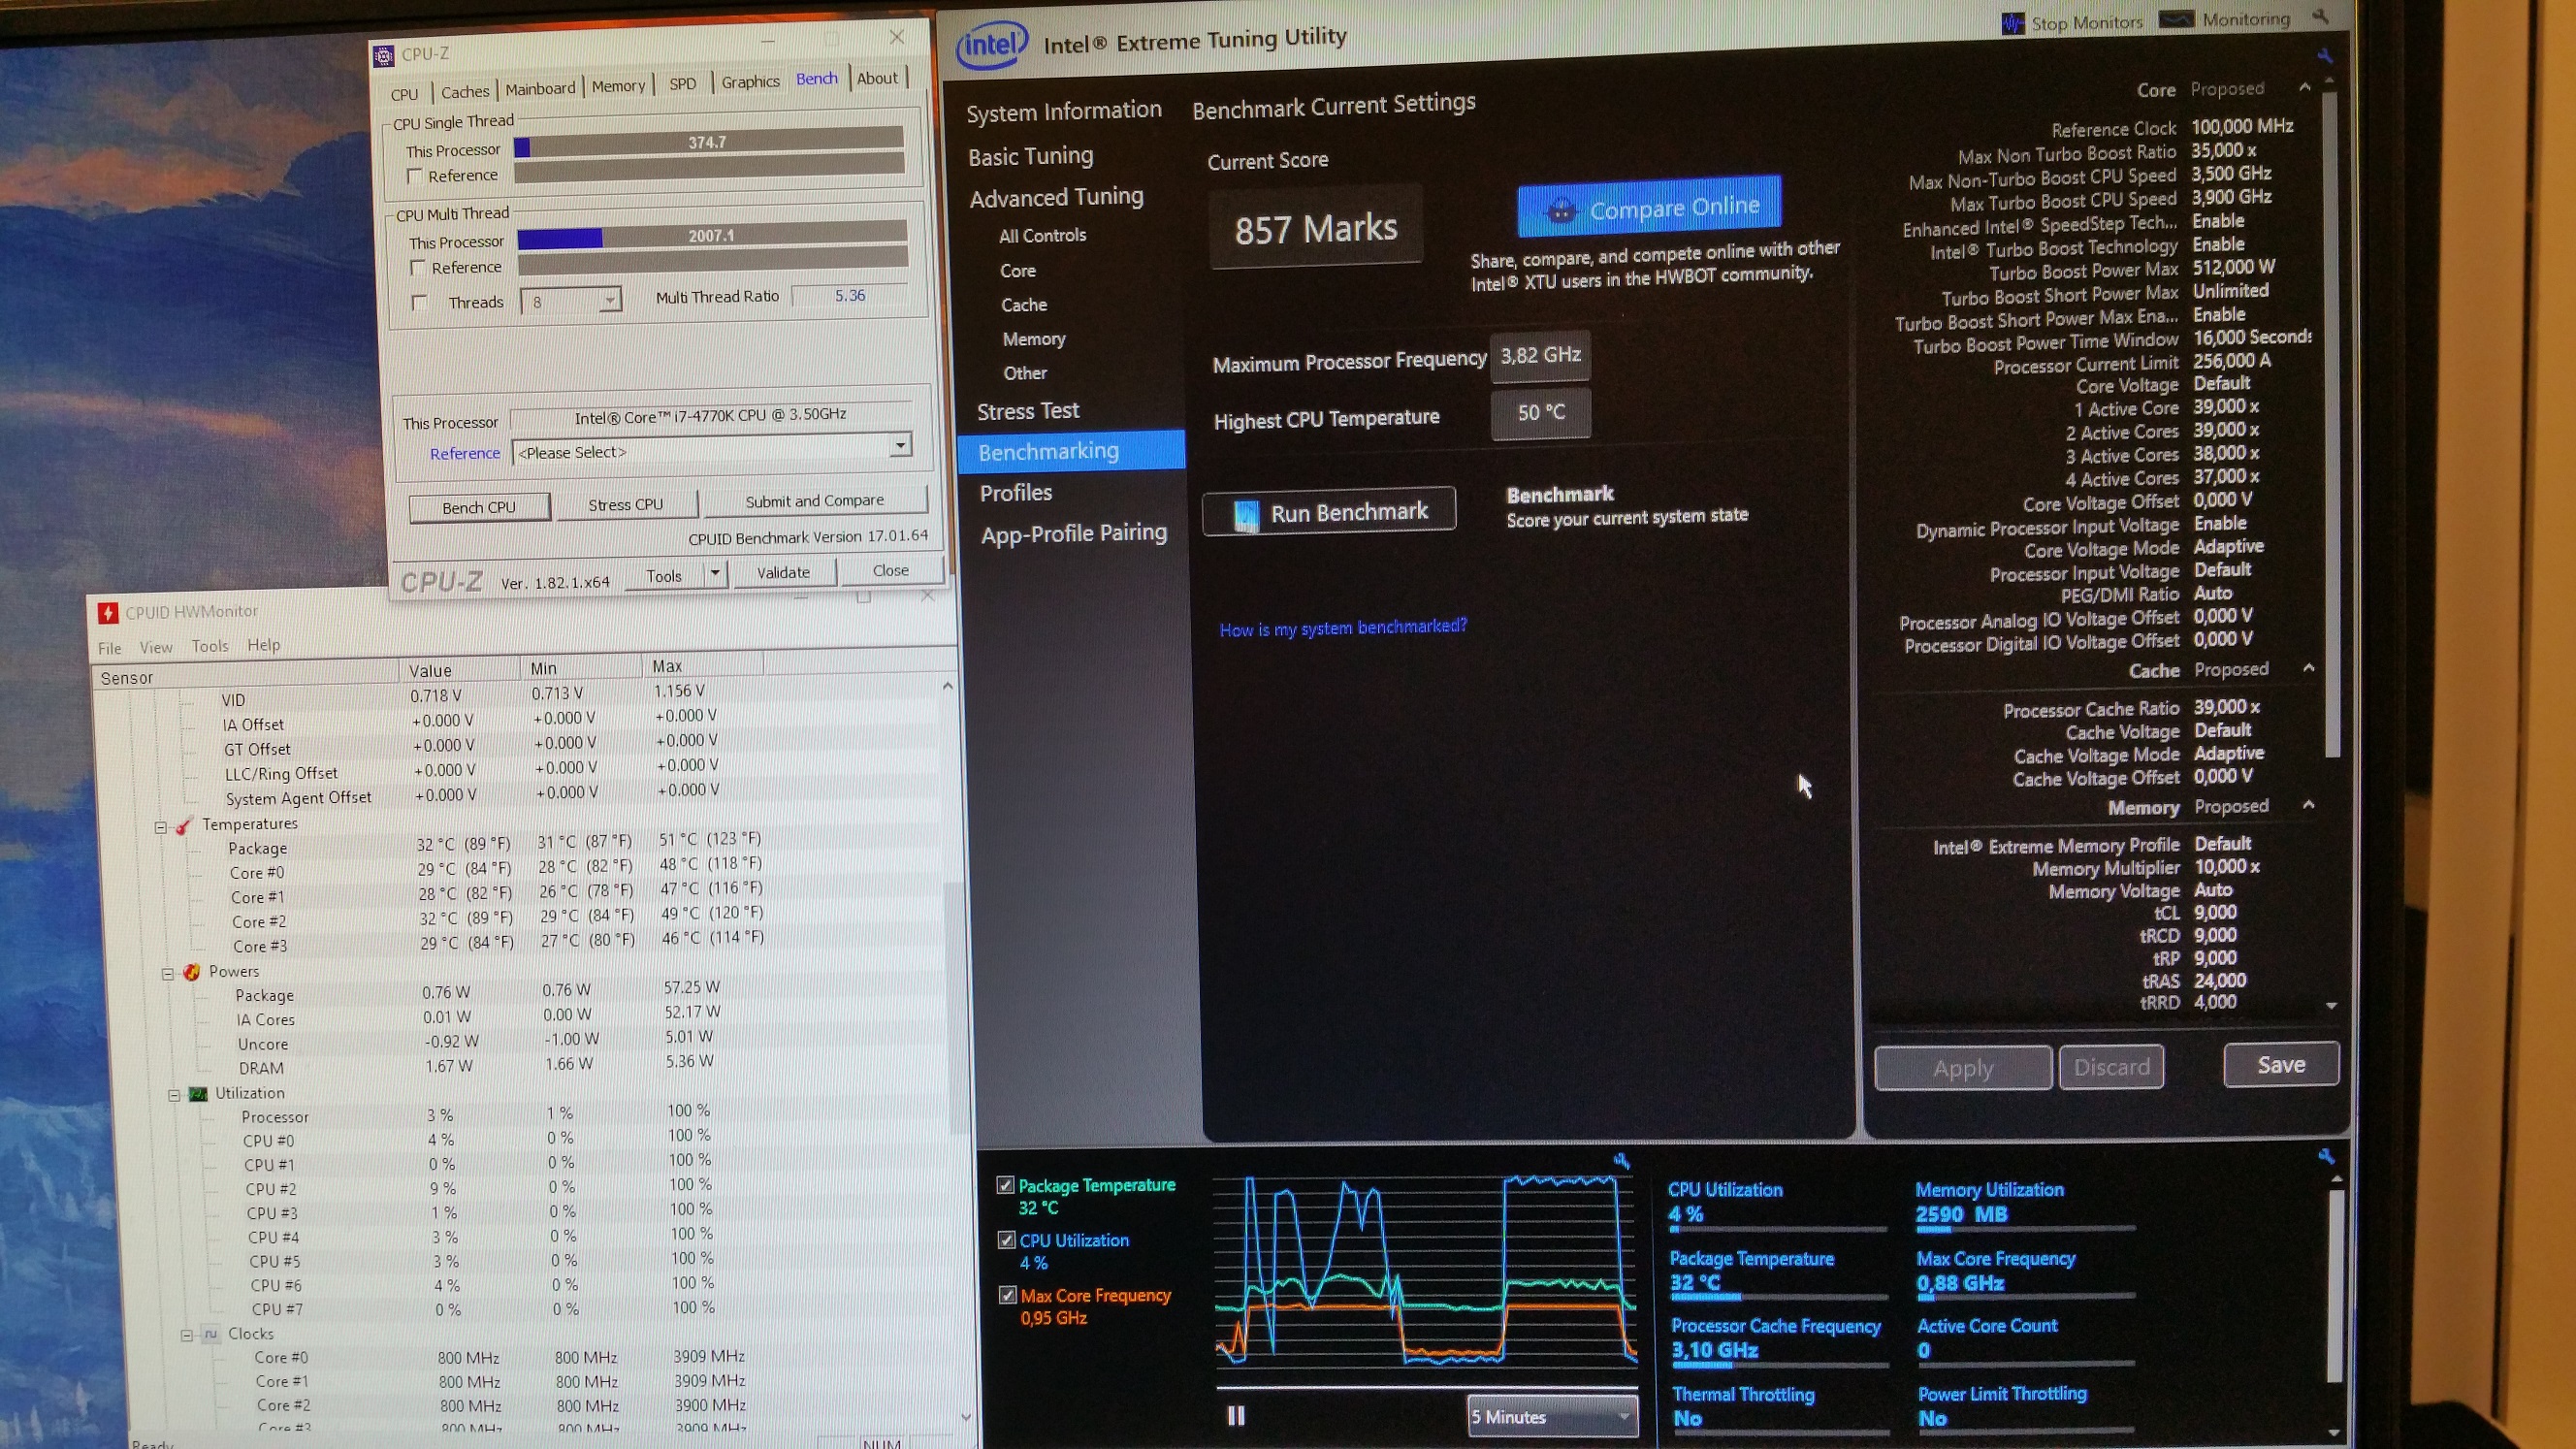Click the Save button in XTU
This screenshot has height=1449, width=2576.
[x=2281, y=1065]
